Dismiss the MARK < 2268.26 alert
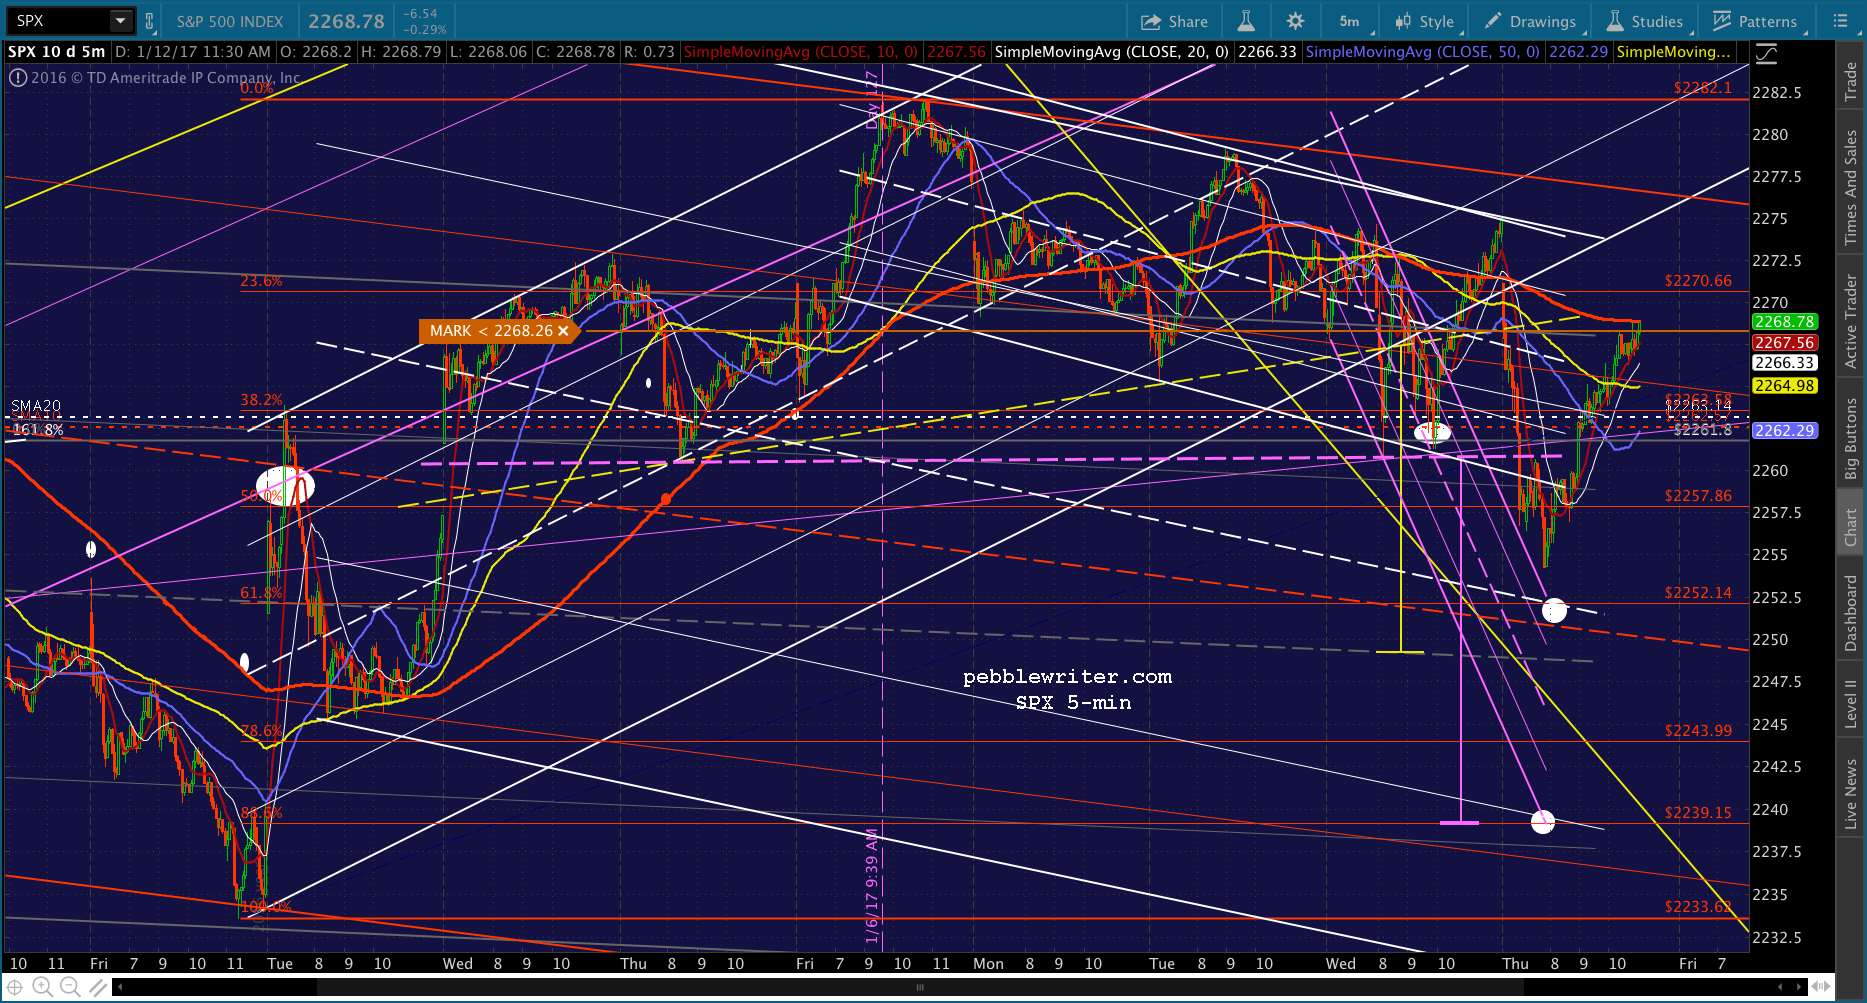This screenshot has height=1003, width=1867. coord(563,331)
